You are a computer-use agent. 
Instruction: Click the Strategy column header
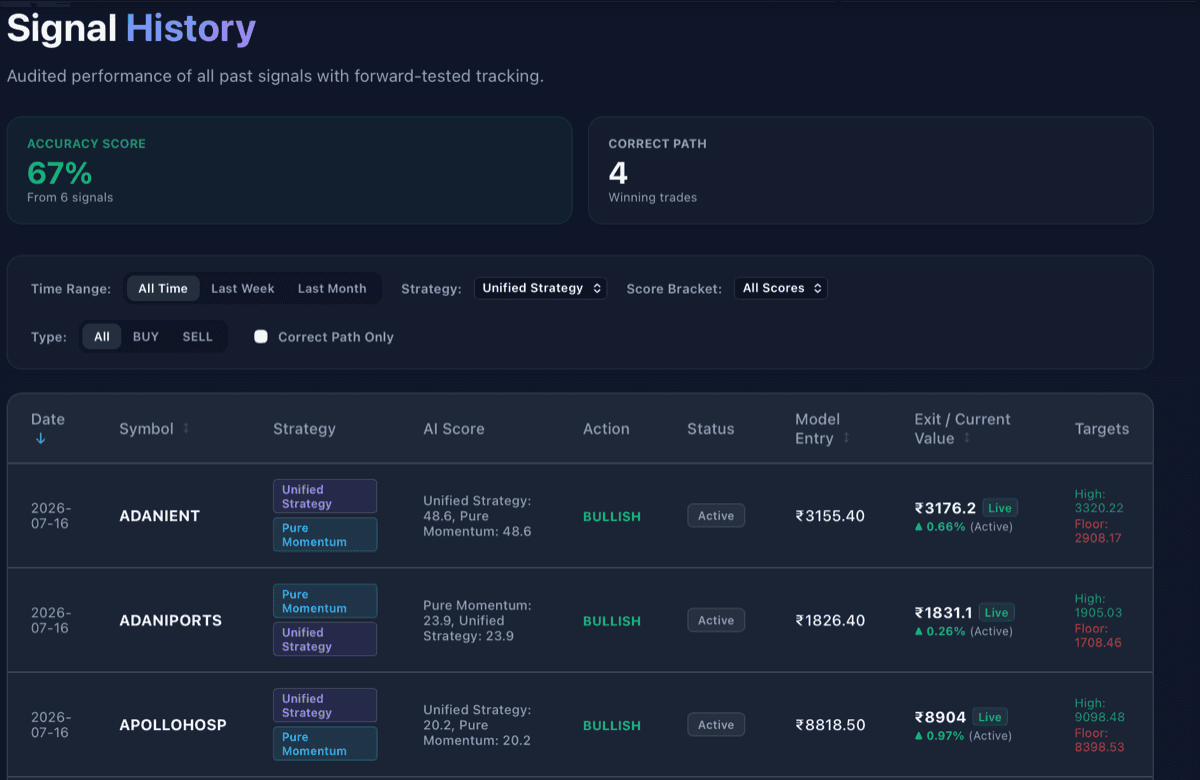304,429
